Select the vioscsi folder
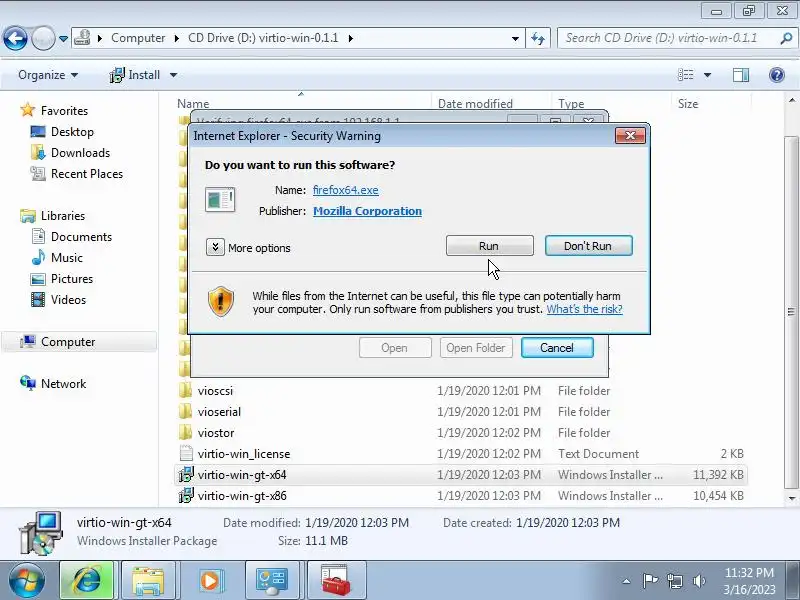This screenshot has width=800, height=600. point(215,391)
